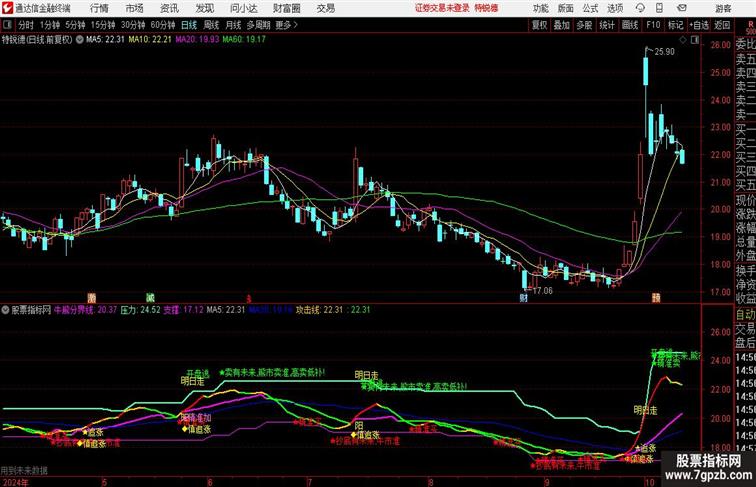Image resolution: width=756 pixels, height=487 pixels.
Task: Open the 资讯 menu
Action: pyautogui.click(x=169, y=8)
